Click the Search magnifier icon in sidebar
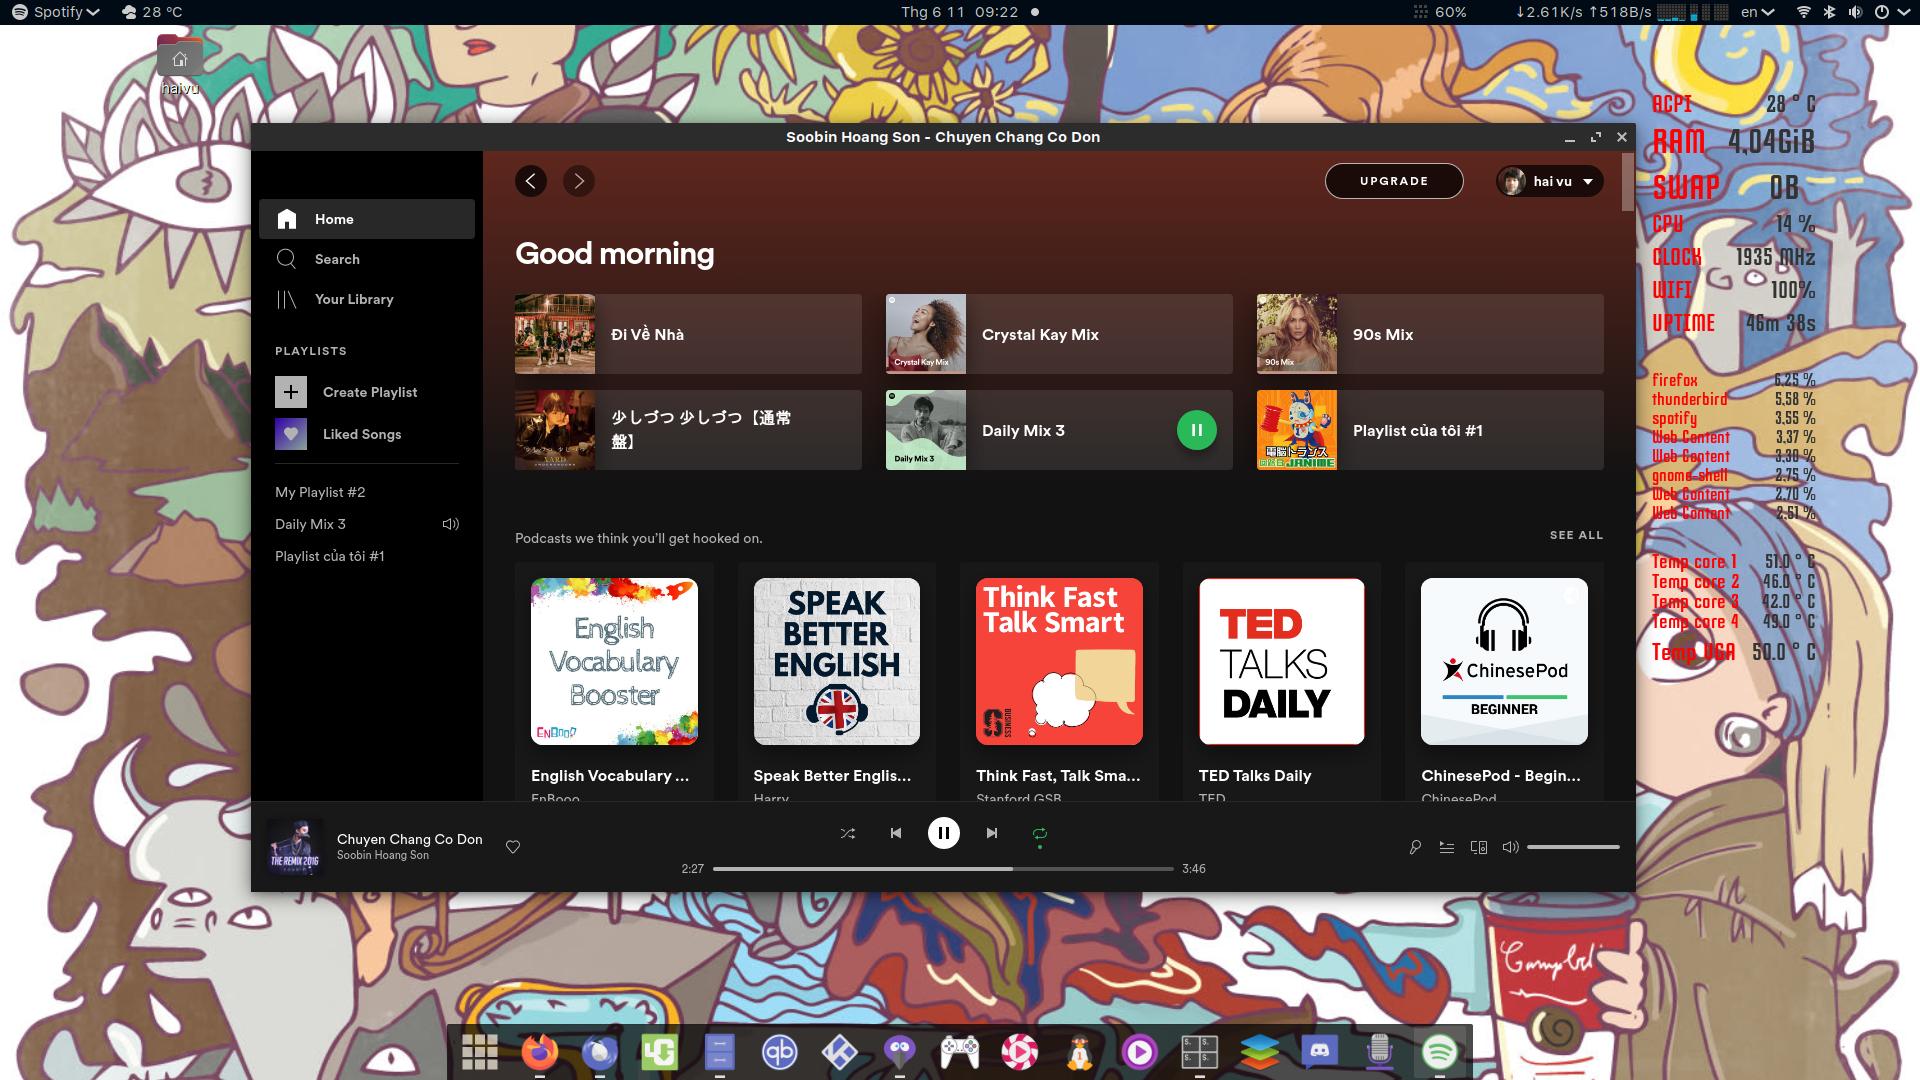1920x1080 pixels. coord(287,259)
